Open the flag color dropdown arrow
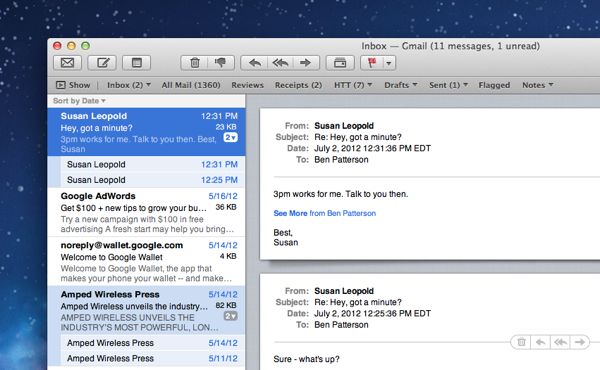This screenshot has height=370, width=600. (389, 63)
